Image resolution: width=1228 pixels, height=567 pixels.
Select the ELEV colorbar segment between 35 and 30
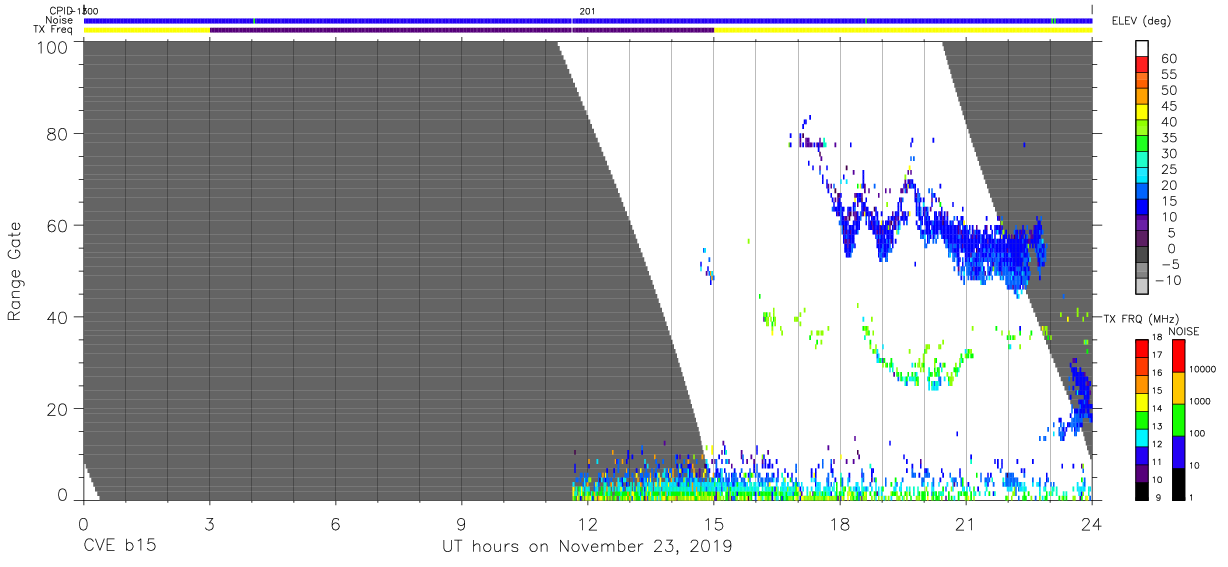(1143, 145)
